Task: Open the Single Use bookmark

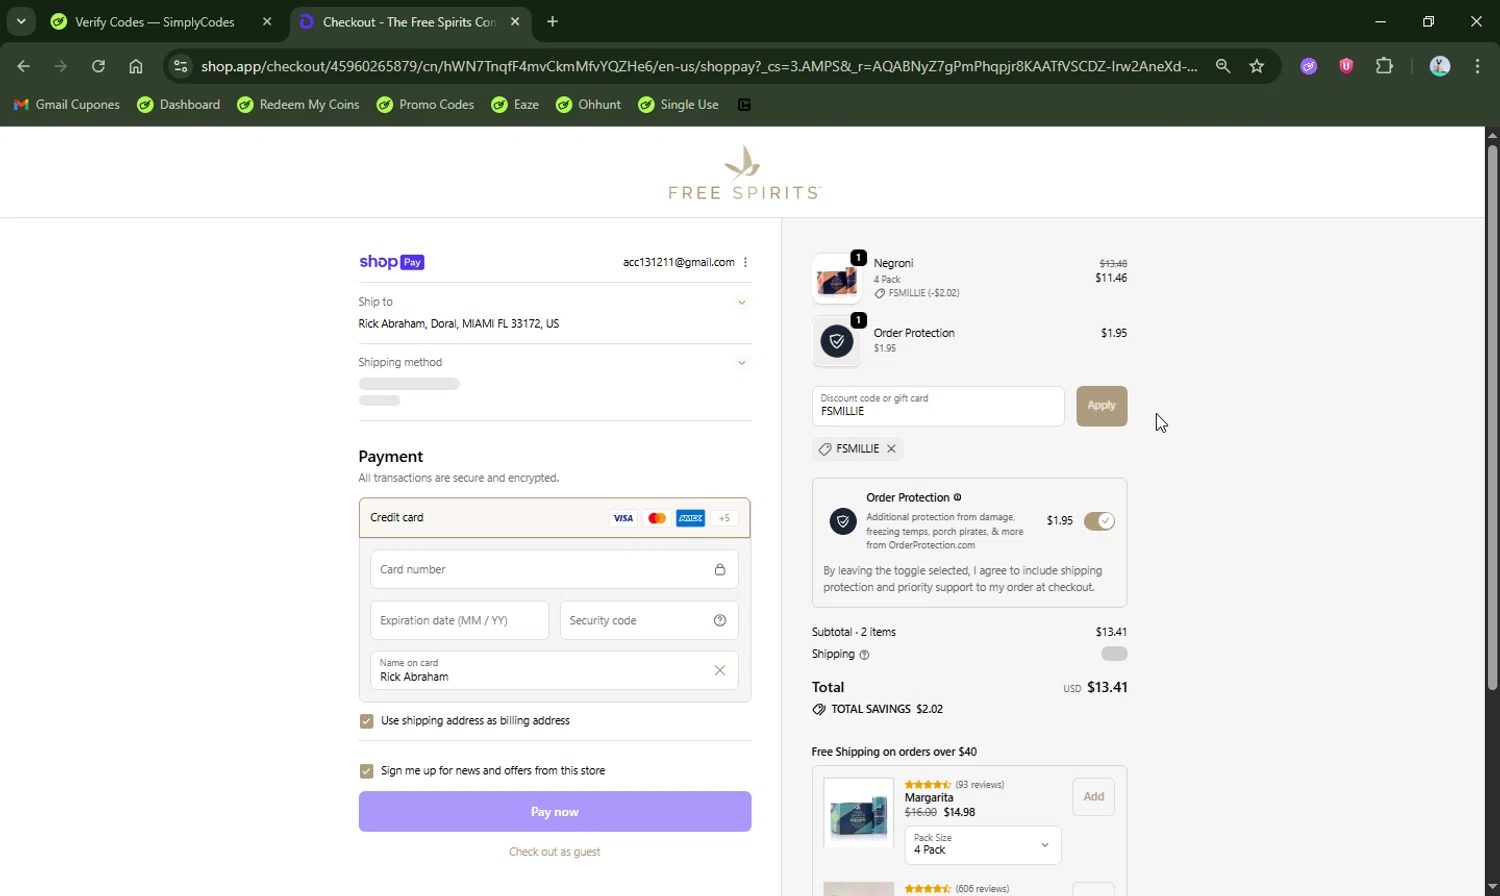Action: 678,105
